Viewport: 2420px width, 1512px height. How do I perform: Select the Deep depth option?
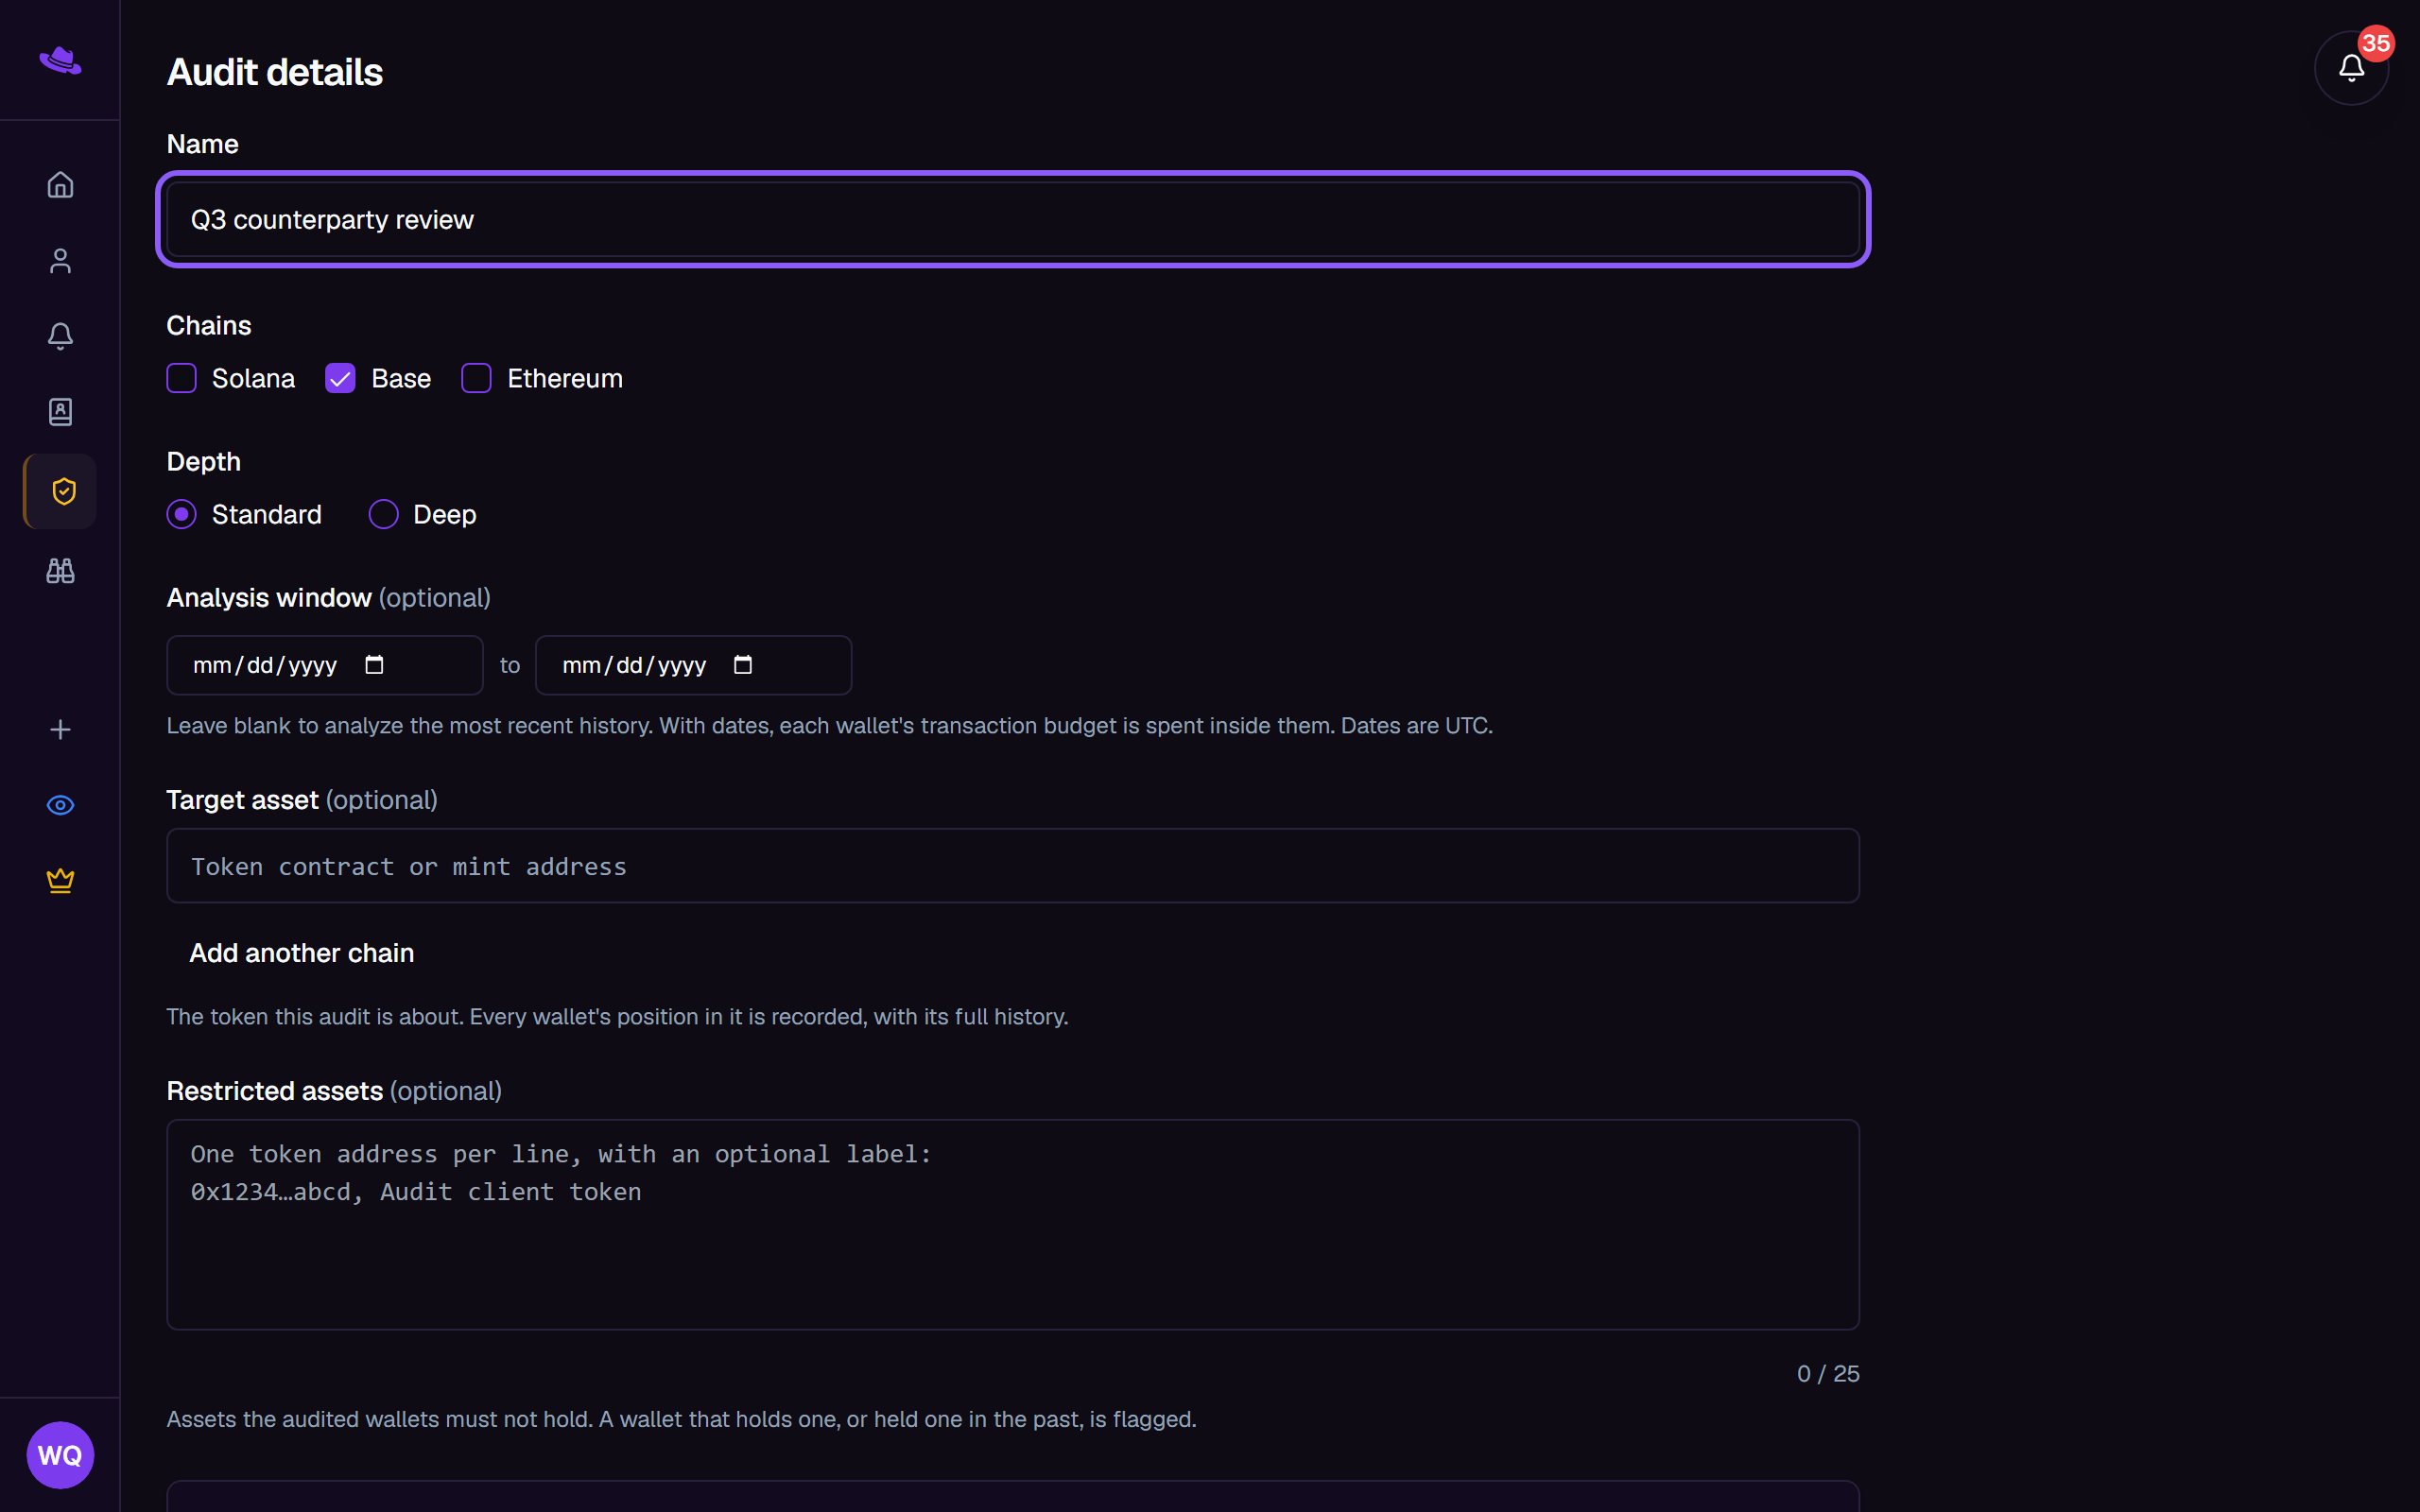coord(383,515)
